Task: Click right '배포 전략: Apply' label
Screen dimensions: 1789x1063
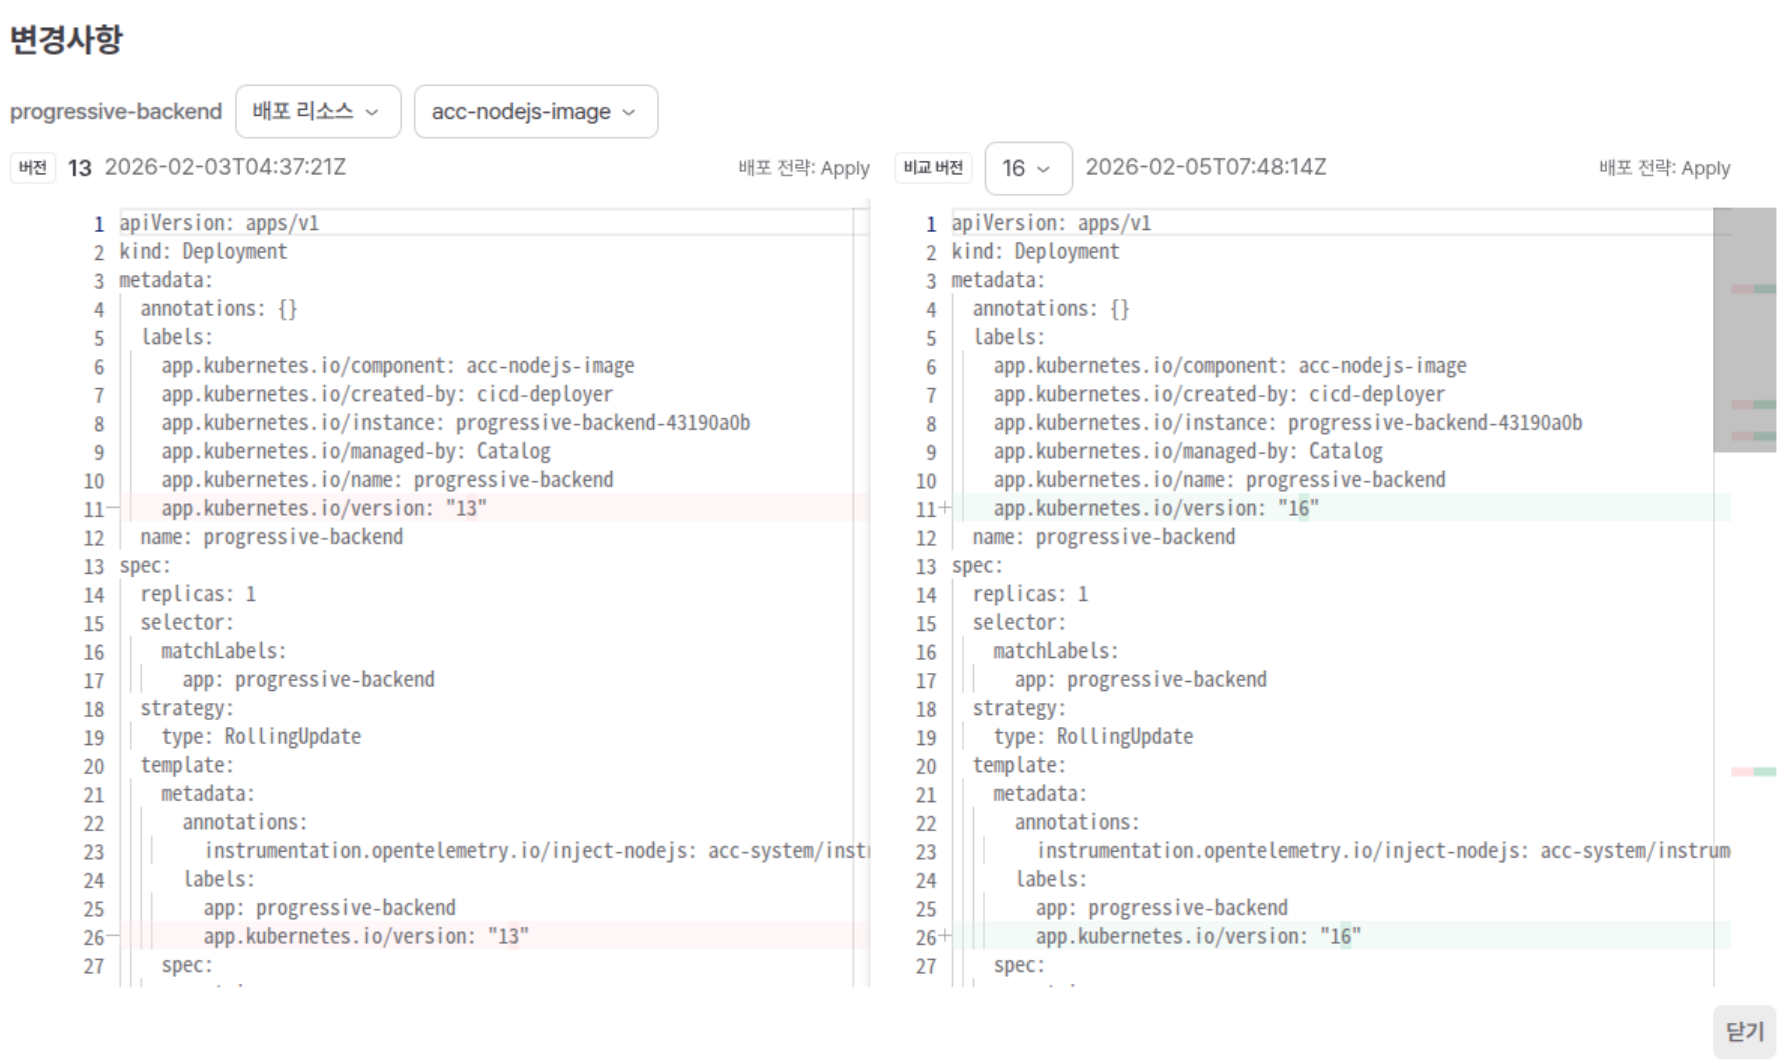Action: click(1664, 168)
